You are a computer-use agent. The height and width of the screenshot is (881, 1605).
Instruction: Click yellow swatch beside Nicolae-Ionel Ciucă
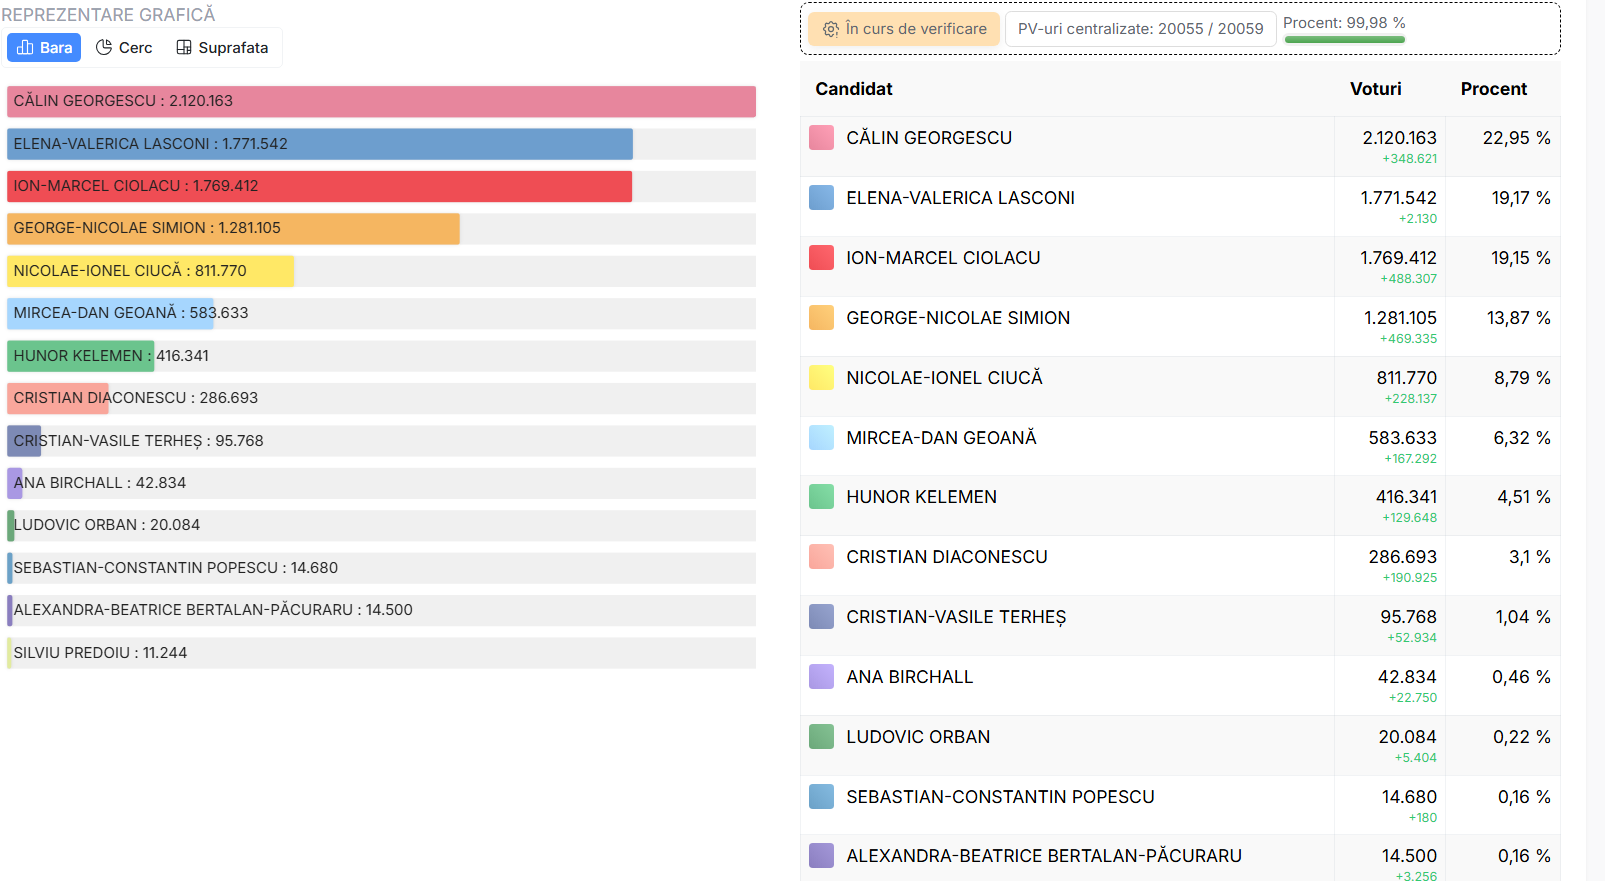point(821,378)
